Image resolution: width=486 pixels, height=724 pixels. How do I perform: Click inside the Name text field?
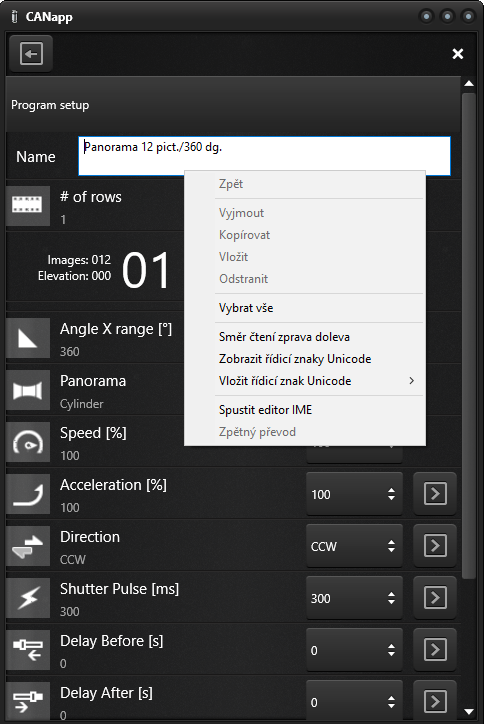(264, 156)
